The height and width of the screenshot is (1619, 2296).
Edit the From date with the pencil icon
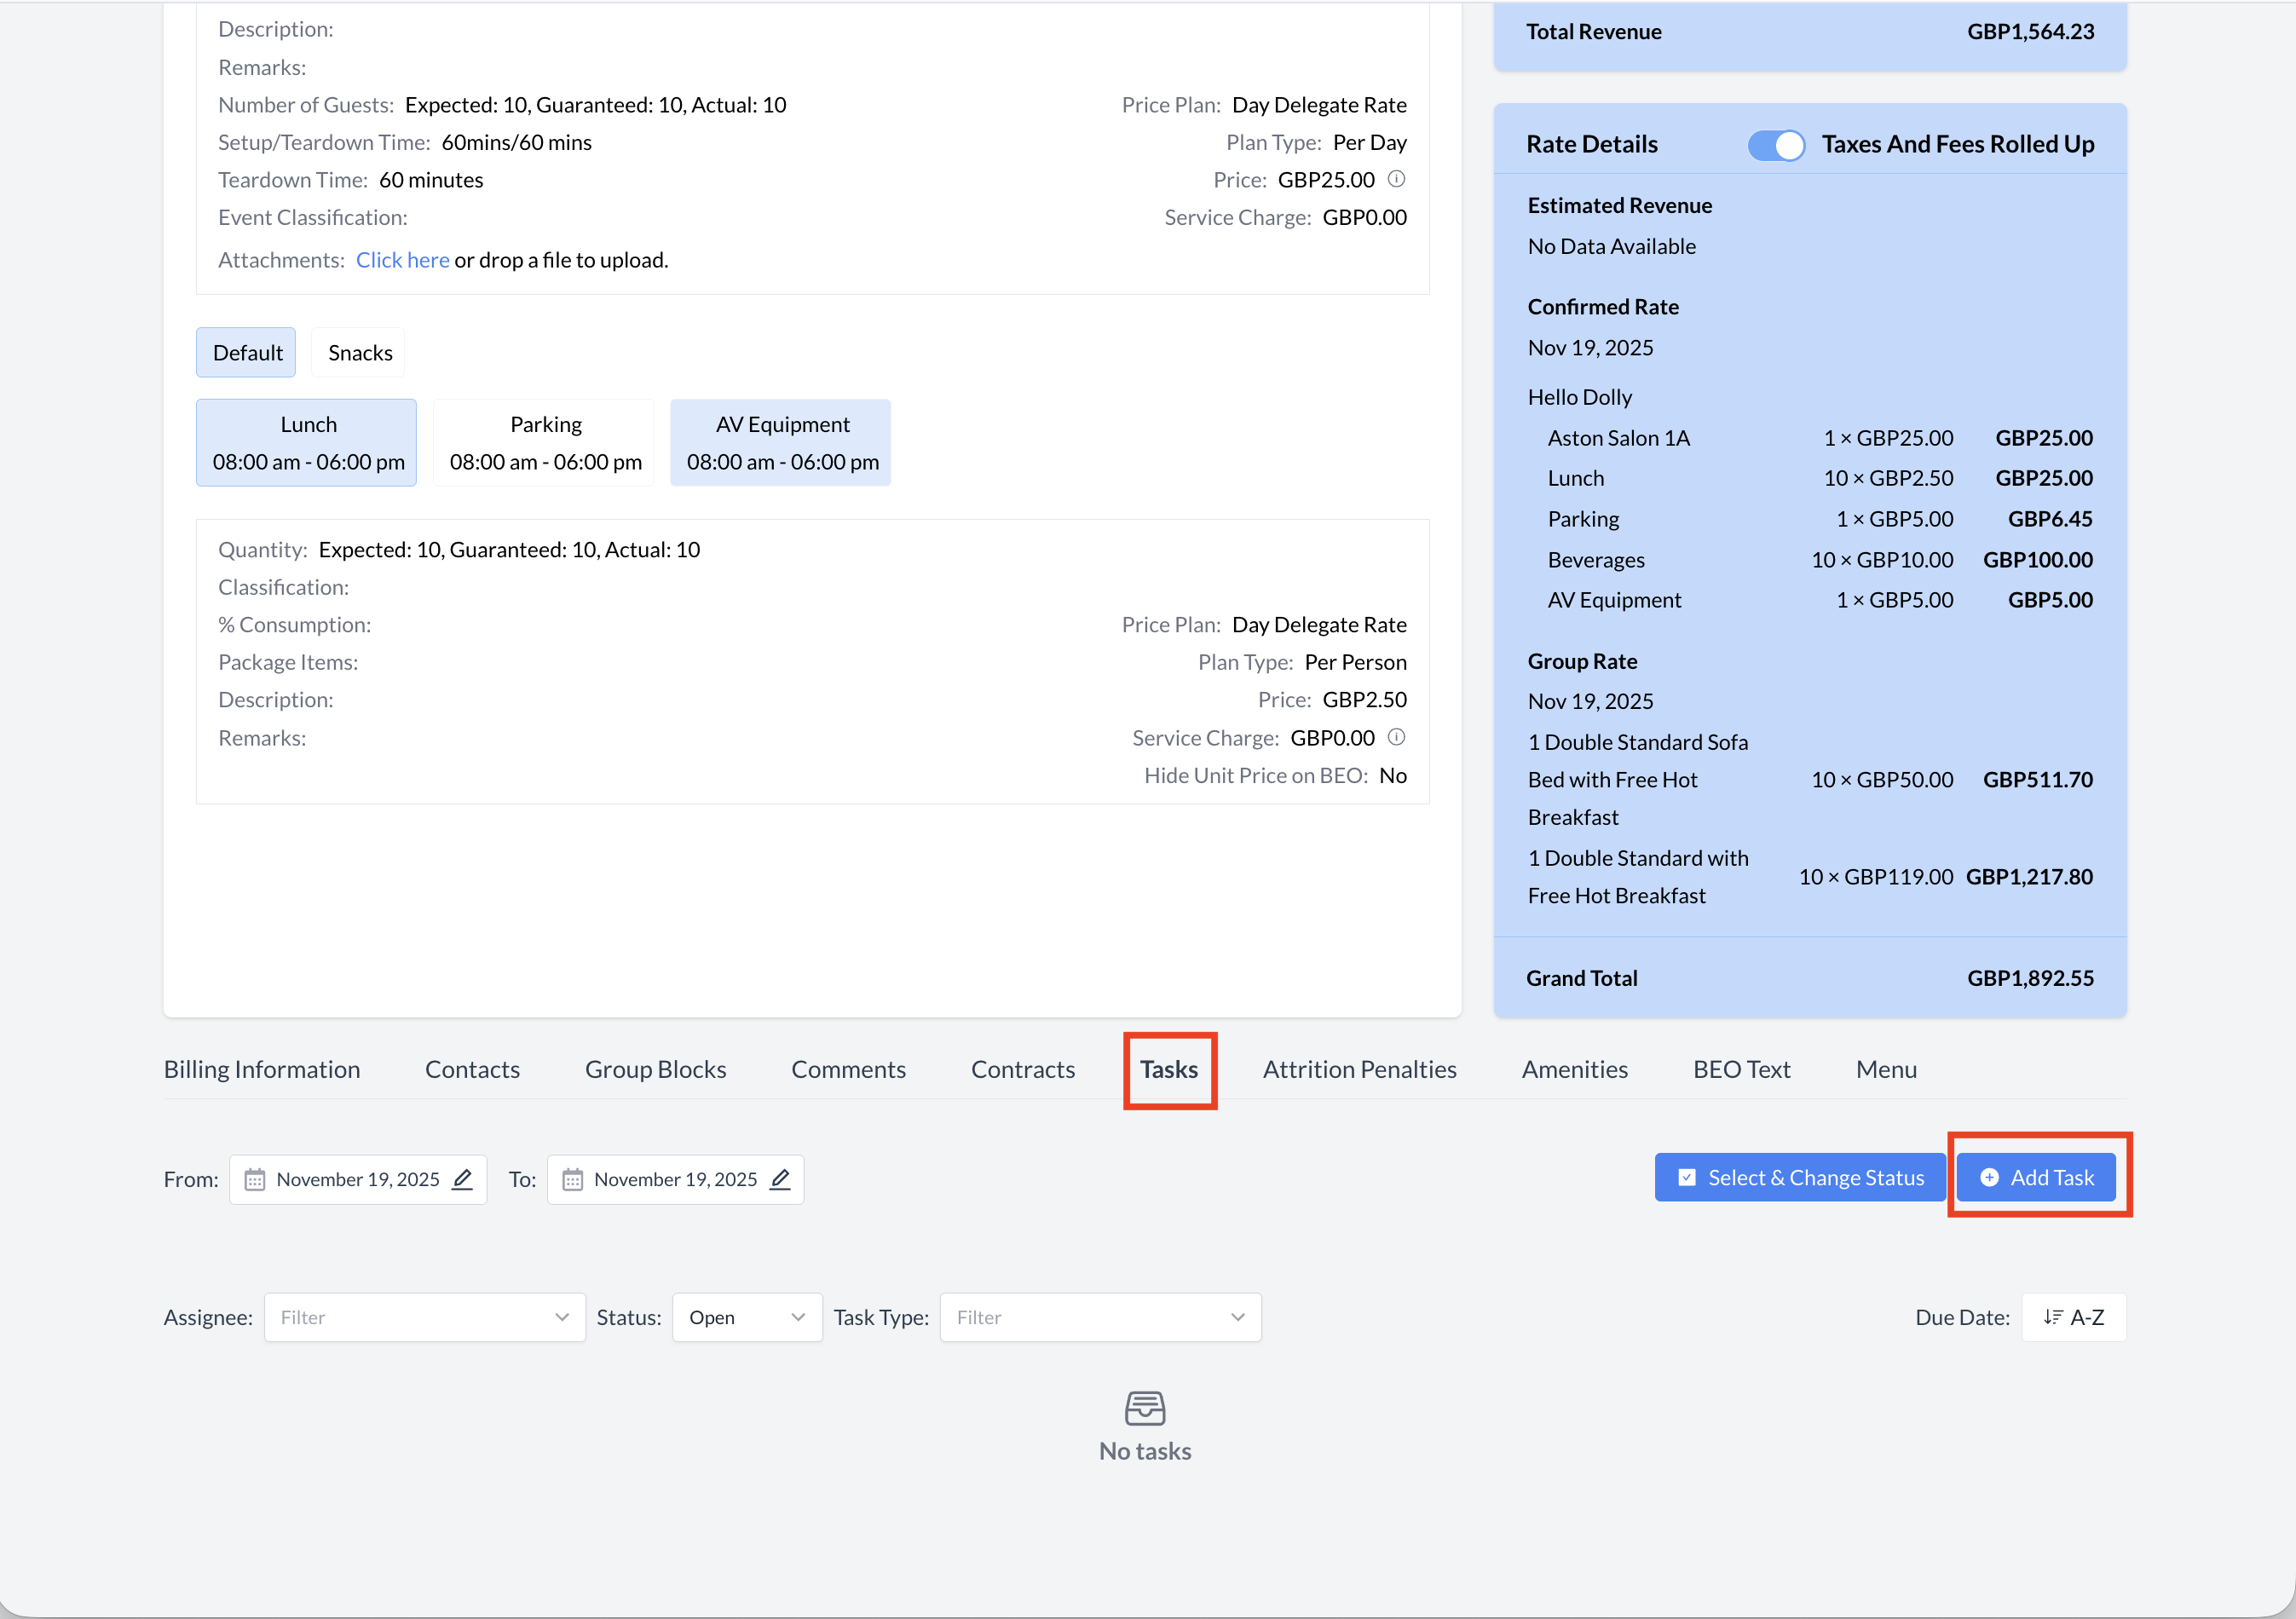(462, 1179)
